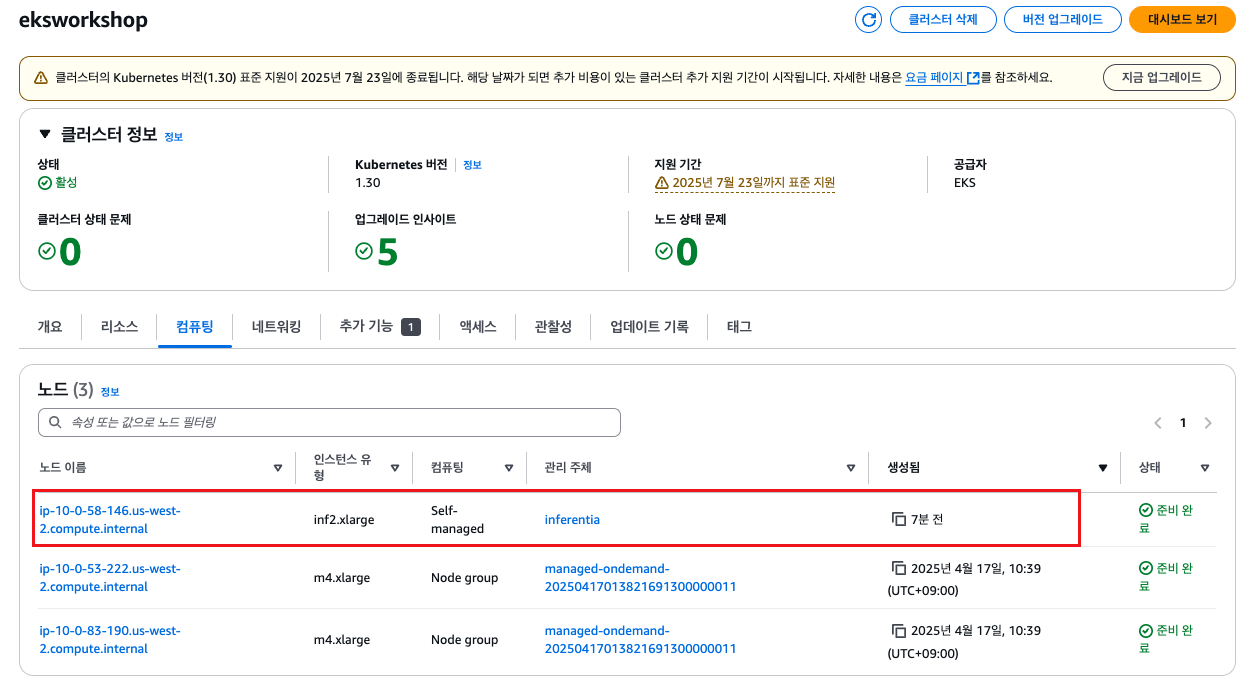The width and height of the screenshot is (1256, 677).
Task: Sort by 관리 주체 column arrow
Action: click(x=851, y=468)
